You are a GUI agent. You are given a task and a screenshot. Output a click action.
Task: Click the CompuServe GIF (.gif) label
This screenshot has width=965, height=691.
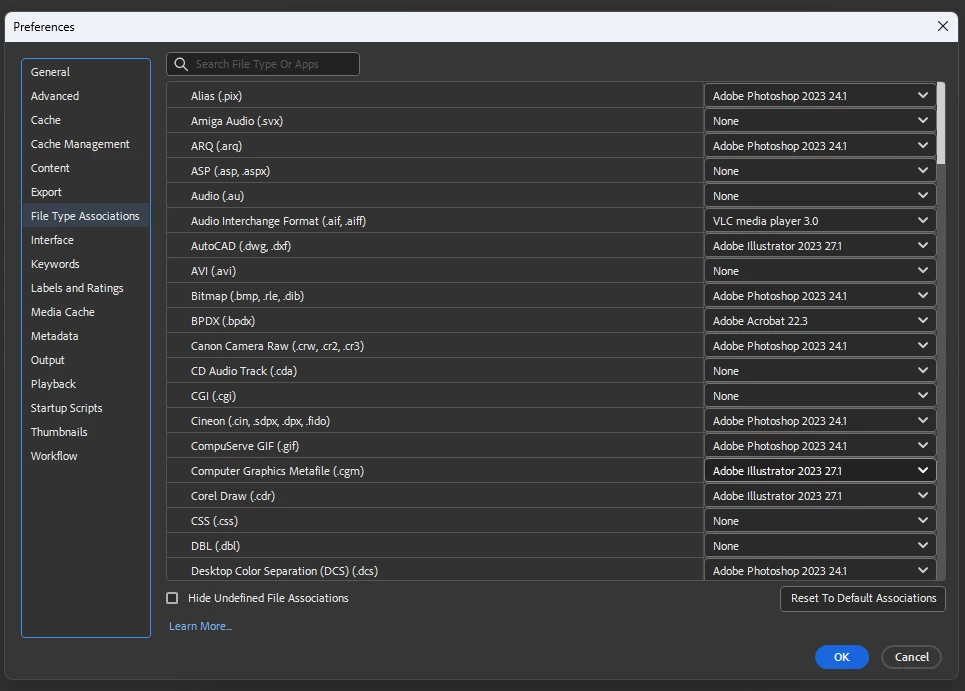point(245,445)
